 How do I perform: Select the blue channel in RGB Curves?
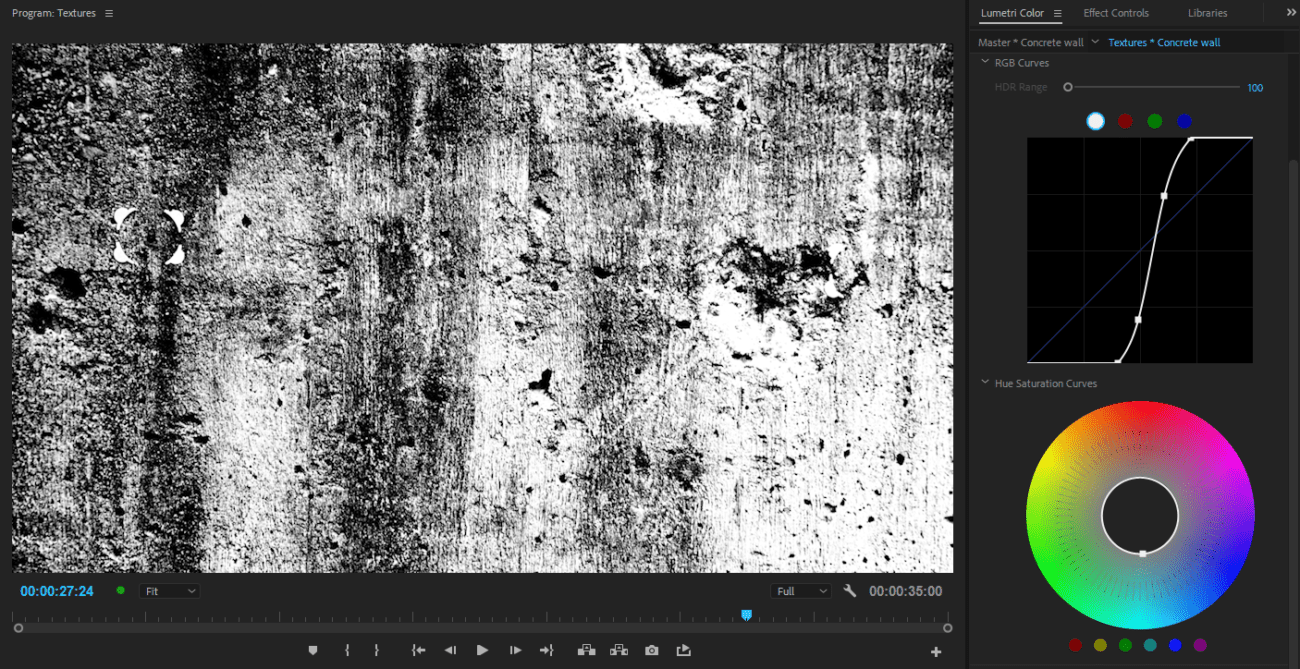pos(1184,120)
